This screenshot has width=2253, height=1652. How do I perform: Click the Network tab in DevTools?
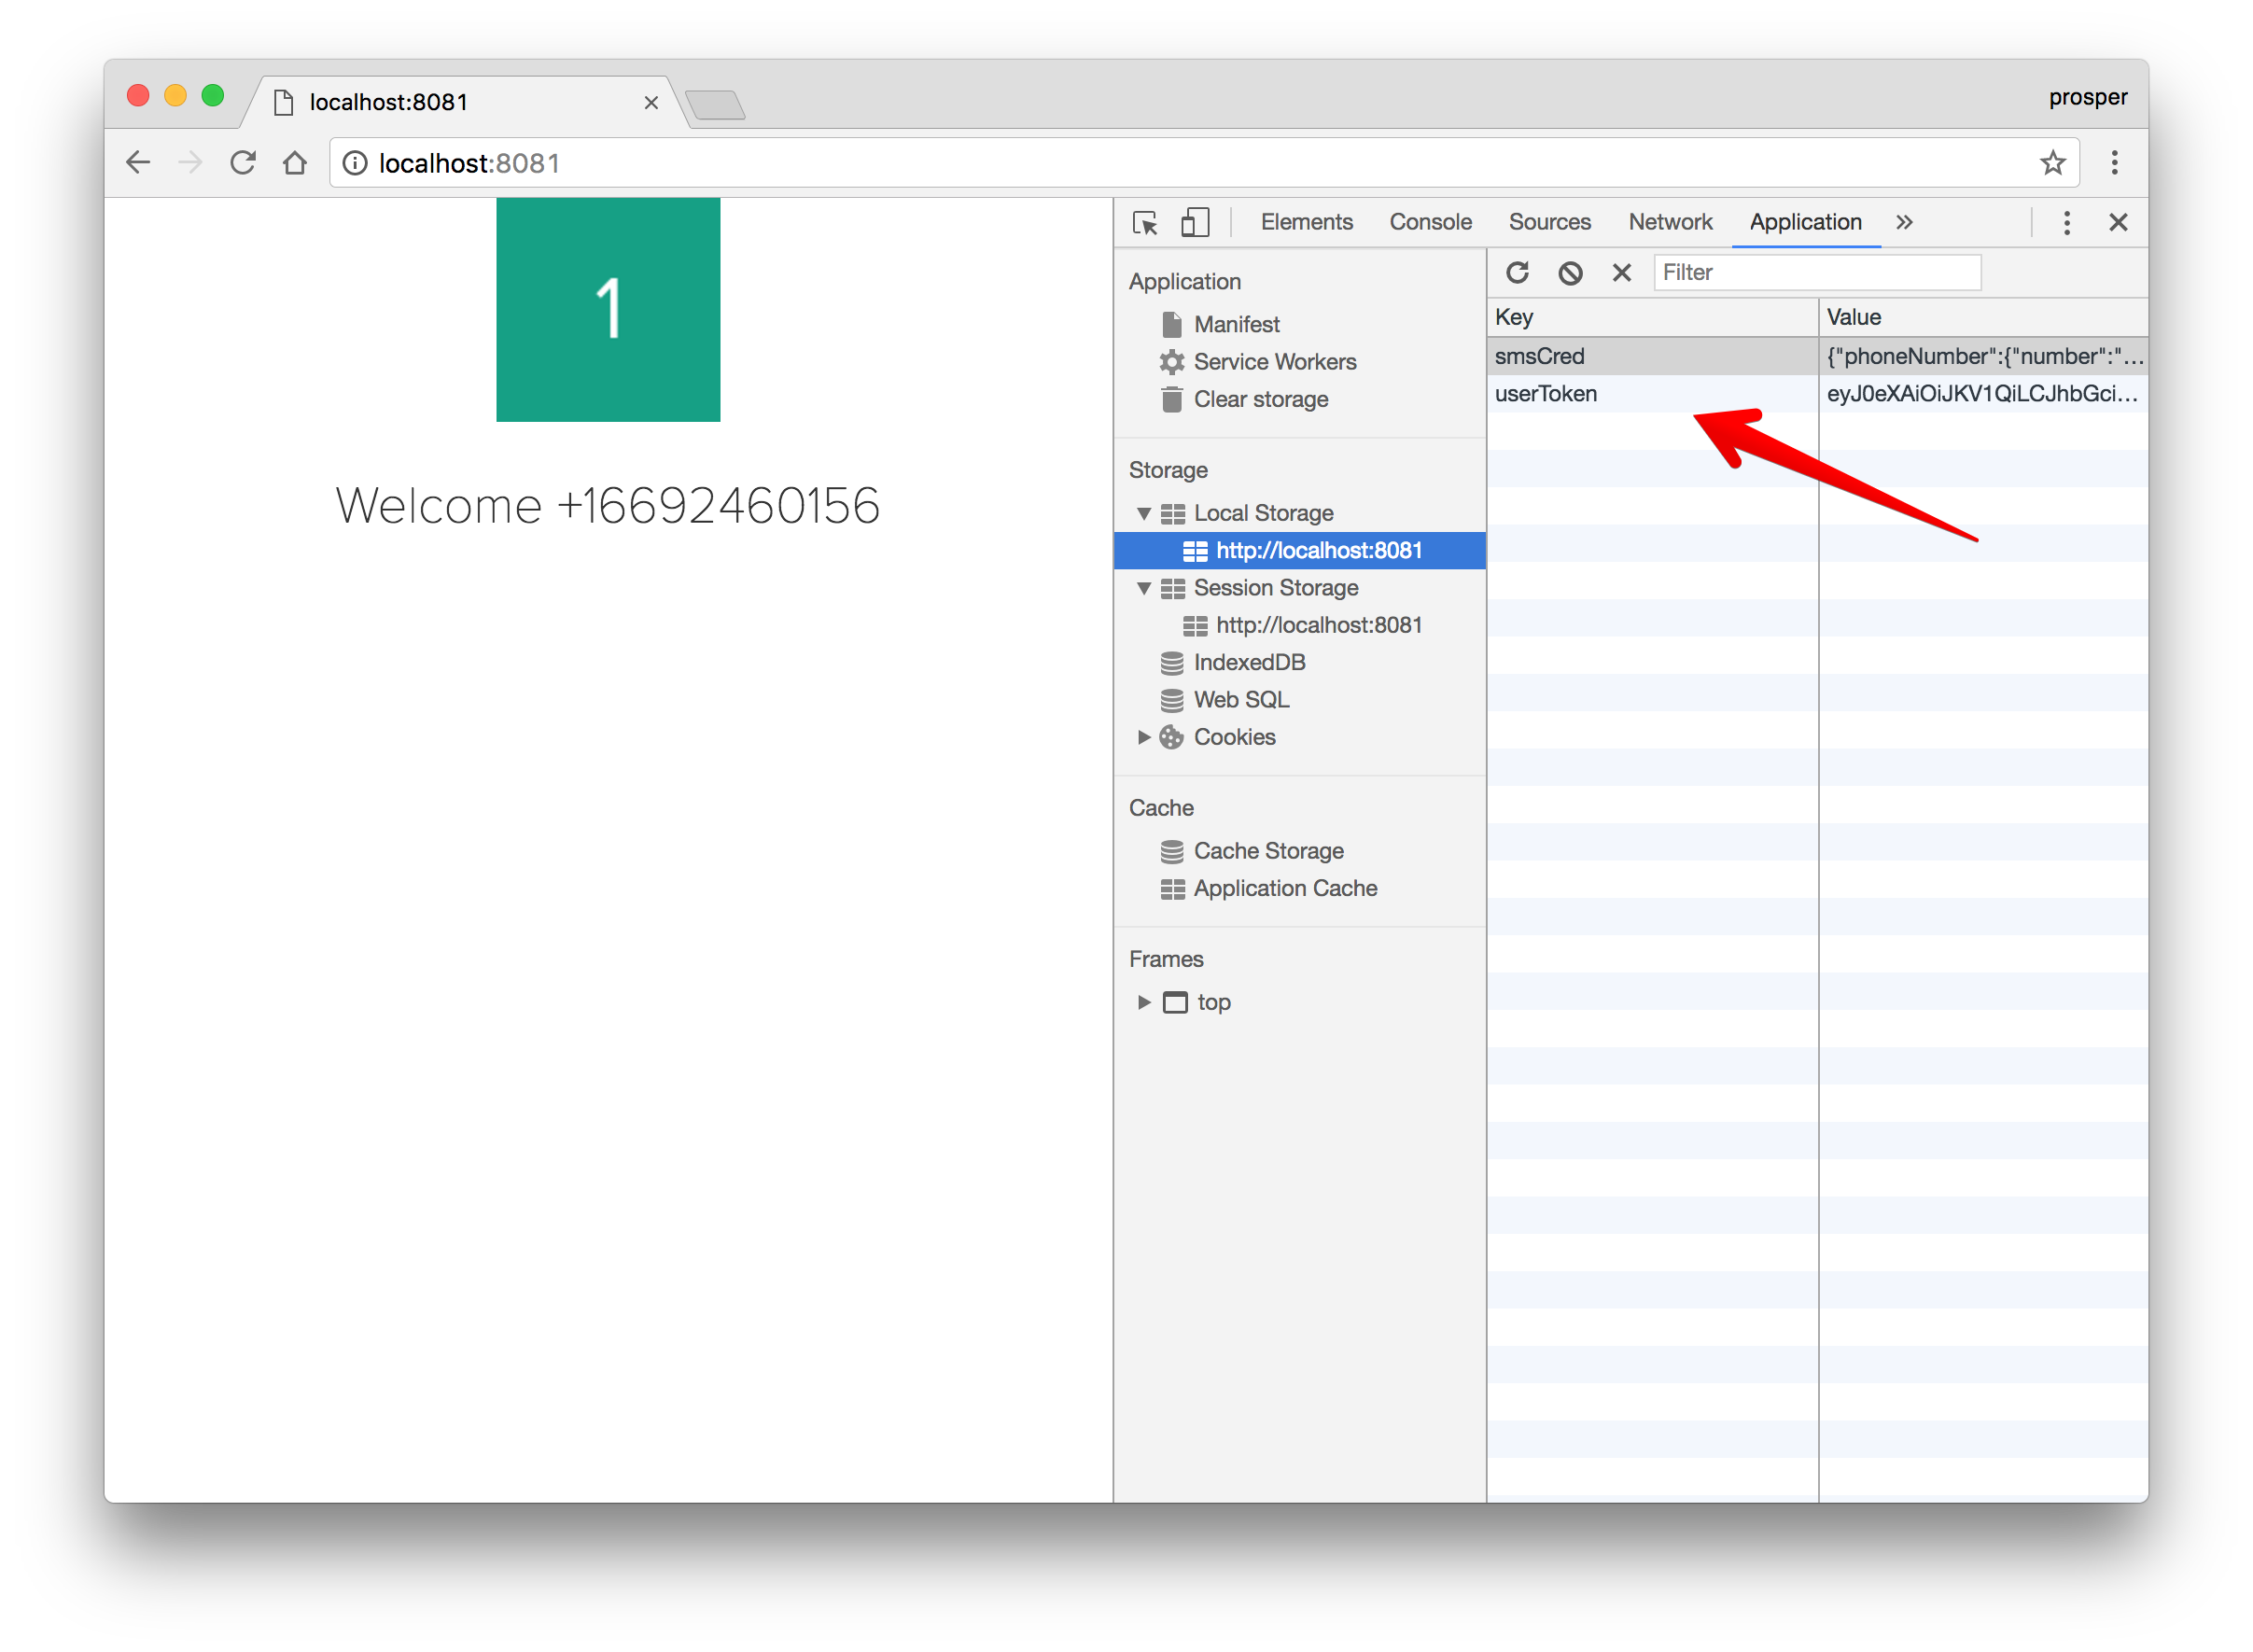[x=1669, y=220]
